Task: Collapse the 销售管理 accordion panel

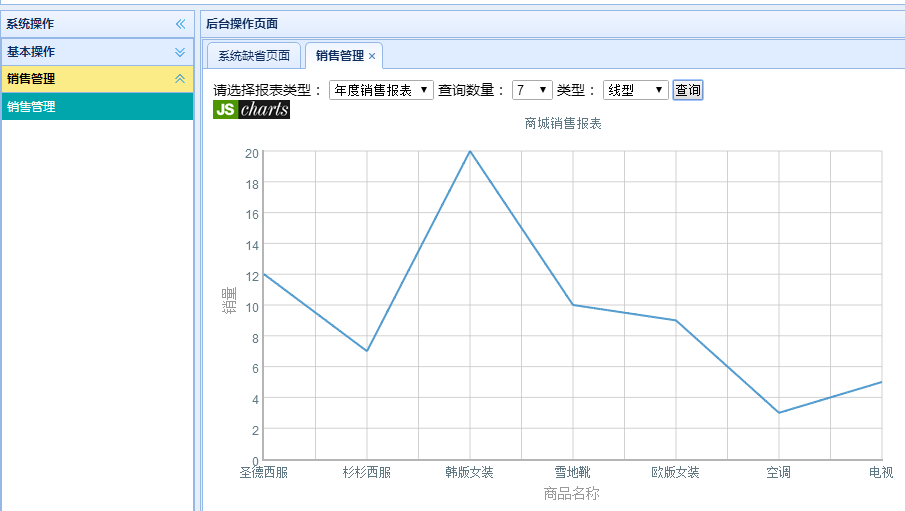Action: 180,79
